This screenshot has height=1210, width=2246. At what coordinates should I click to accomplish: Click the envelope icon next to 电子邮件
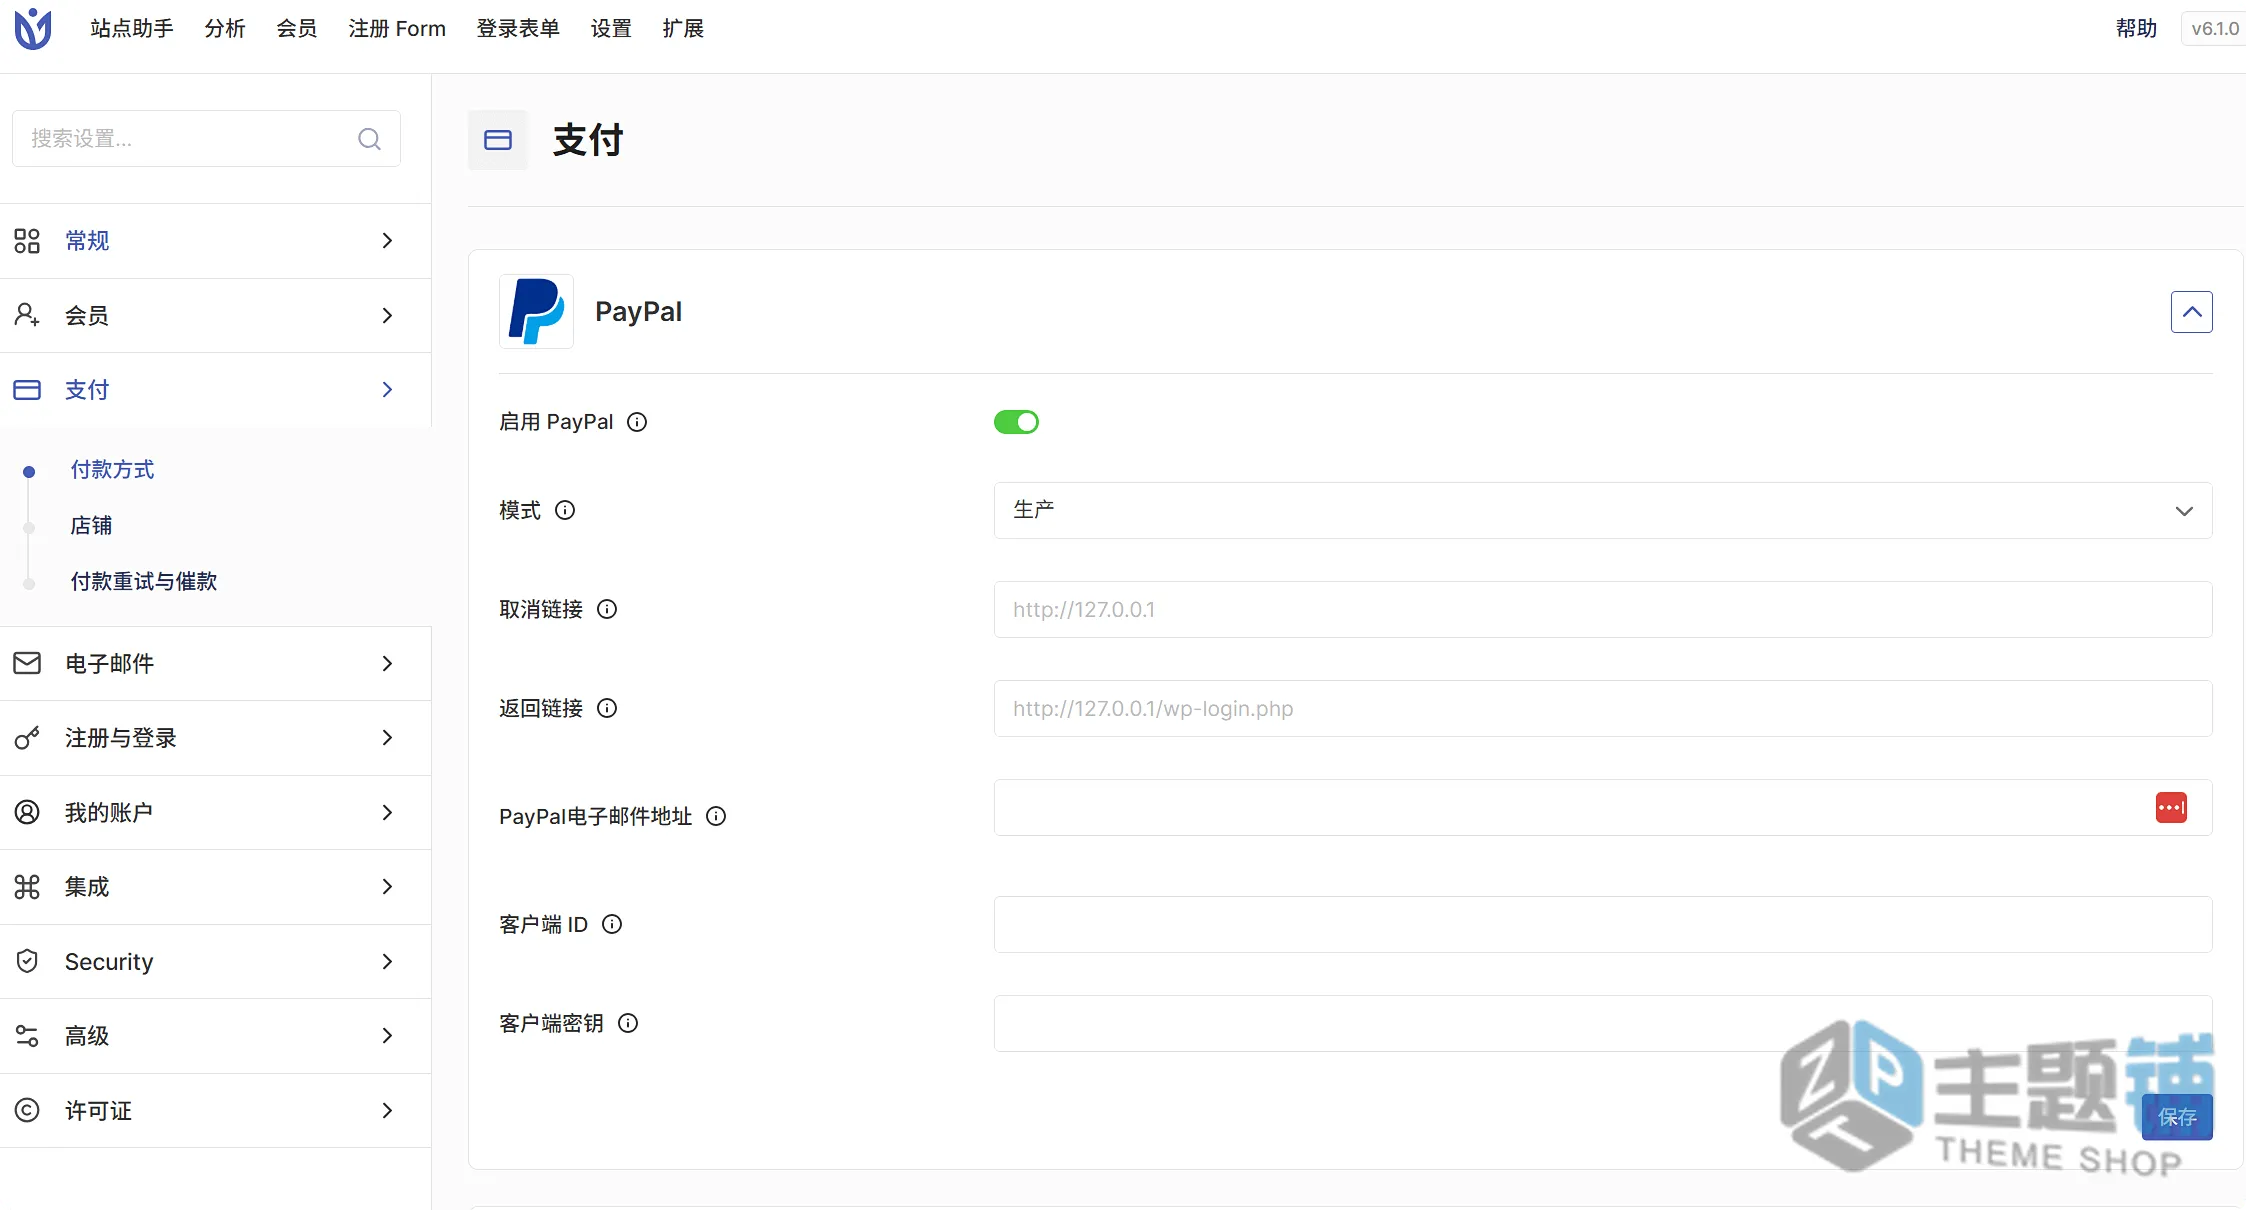click(27, 663)
